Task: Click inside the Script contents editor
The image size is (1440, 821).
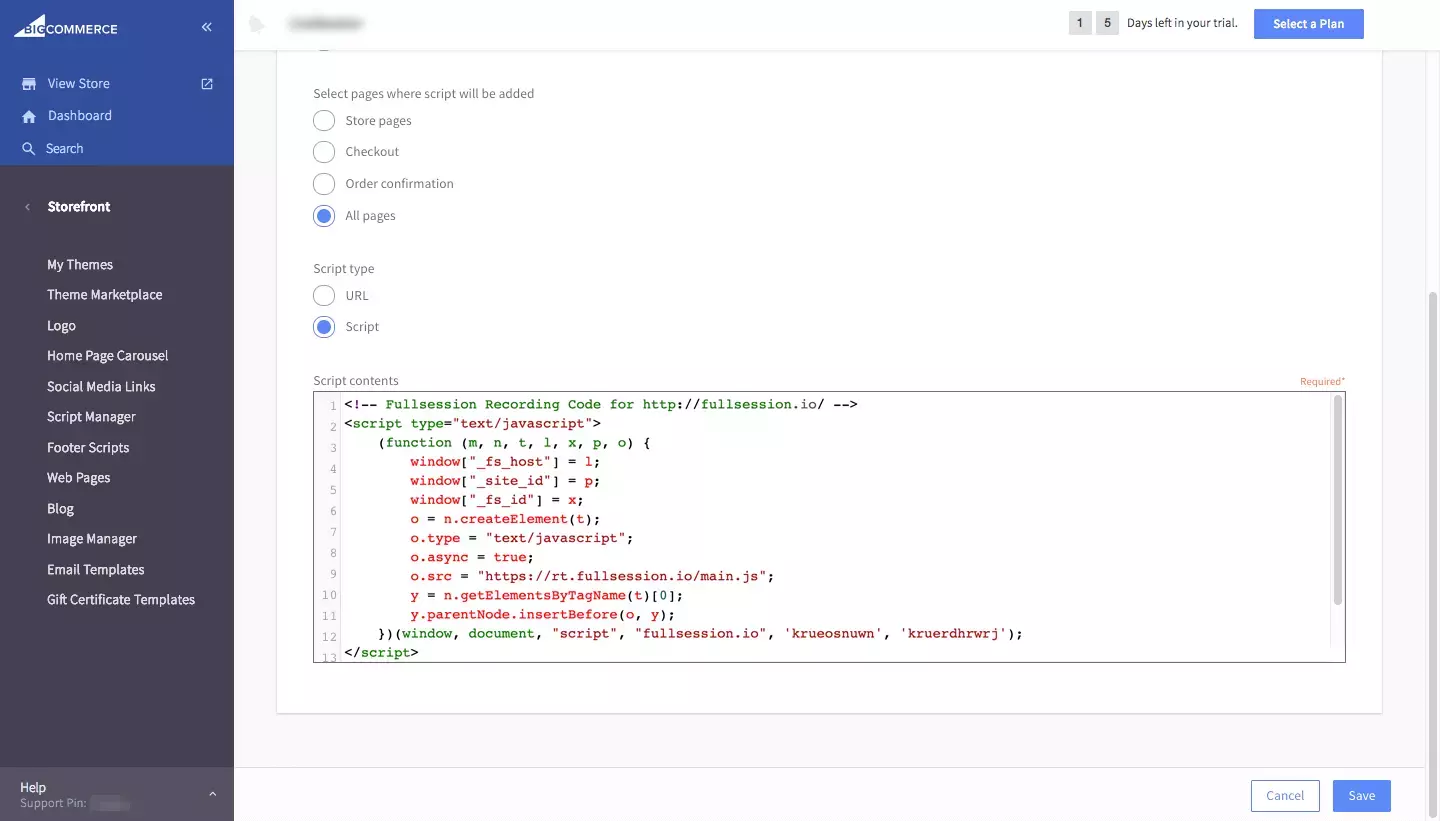Action: [829, 527]
